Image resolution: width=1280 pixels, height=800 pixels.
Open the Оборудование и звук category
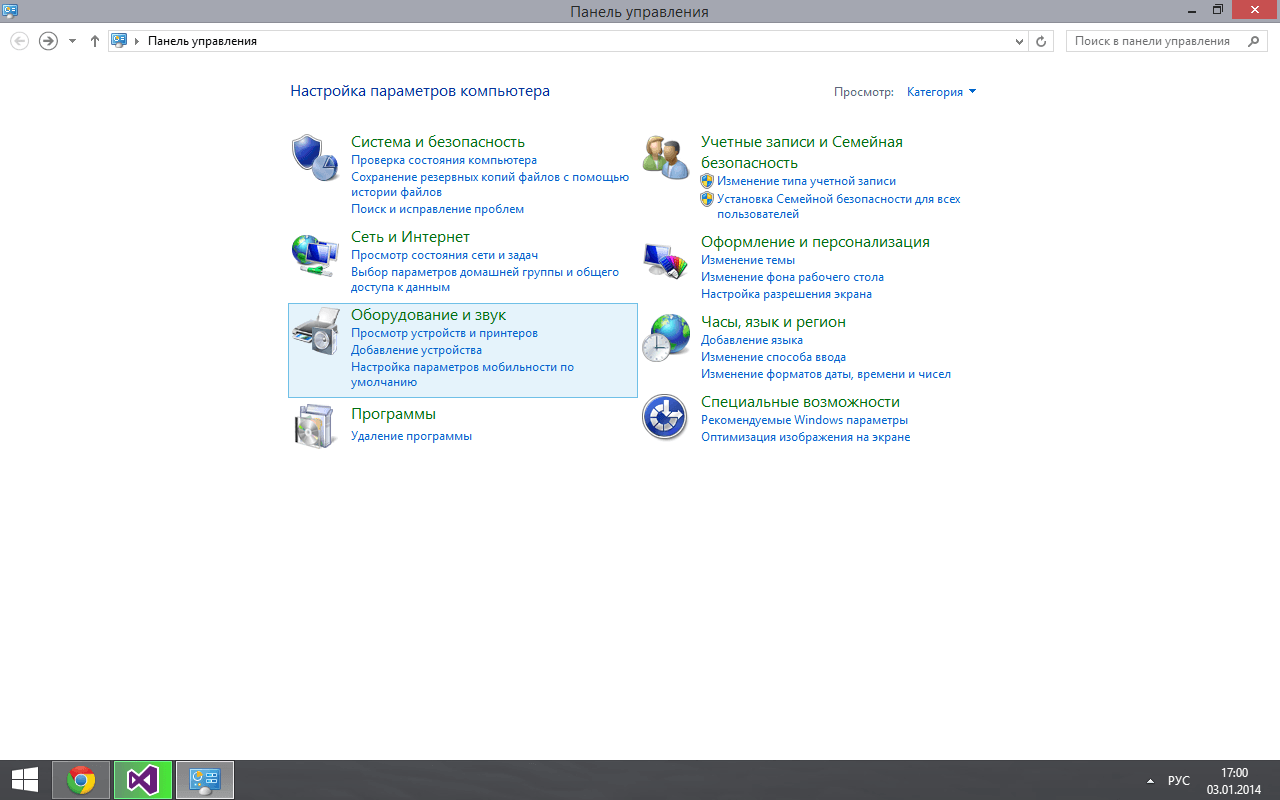pos(428,315)
